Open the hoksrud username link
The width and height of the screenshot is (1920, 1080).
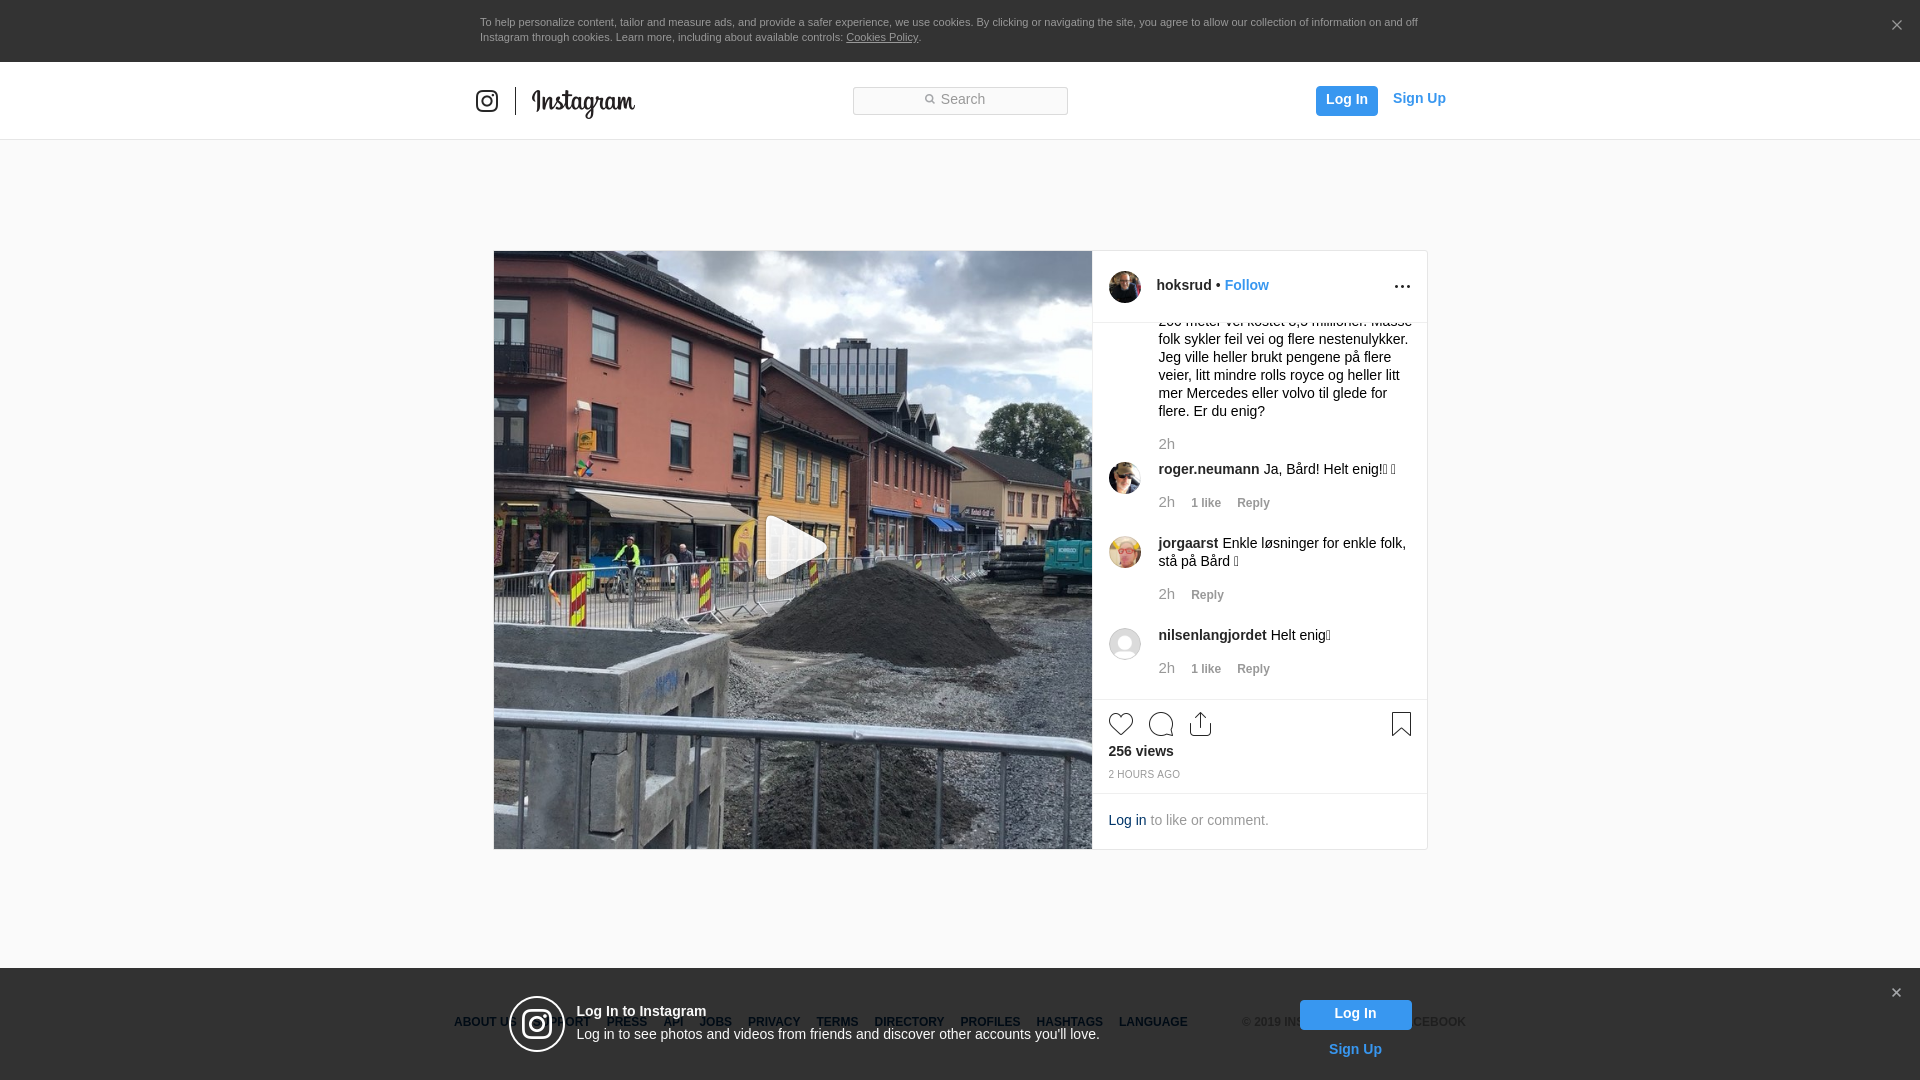(x=1184, y=285)
